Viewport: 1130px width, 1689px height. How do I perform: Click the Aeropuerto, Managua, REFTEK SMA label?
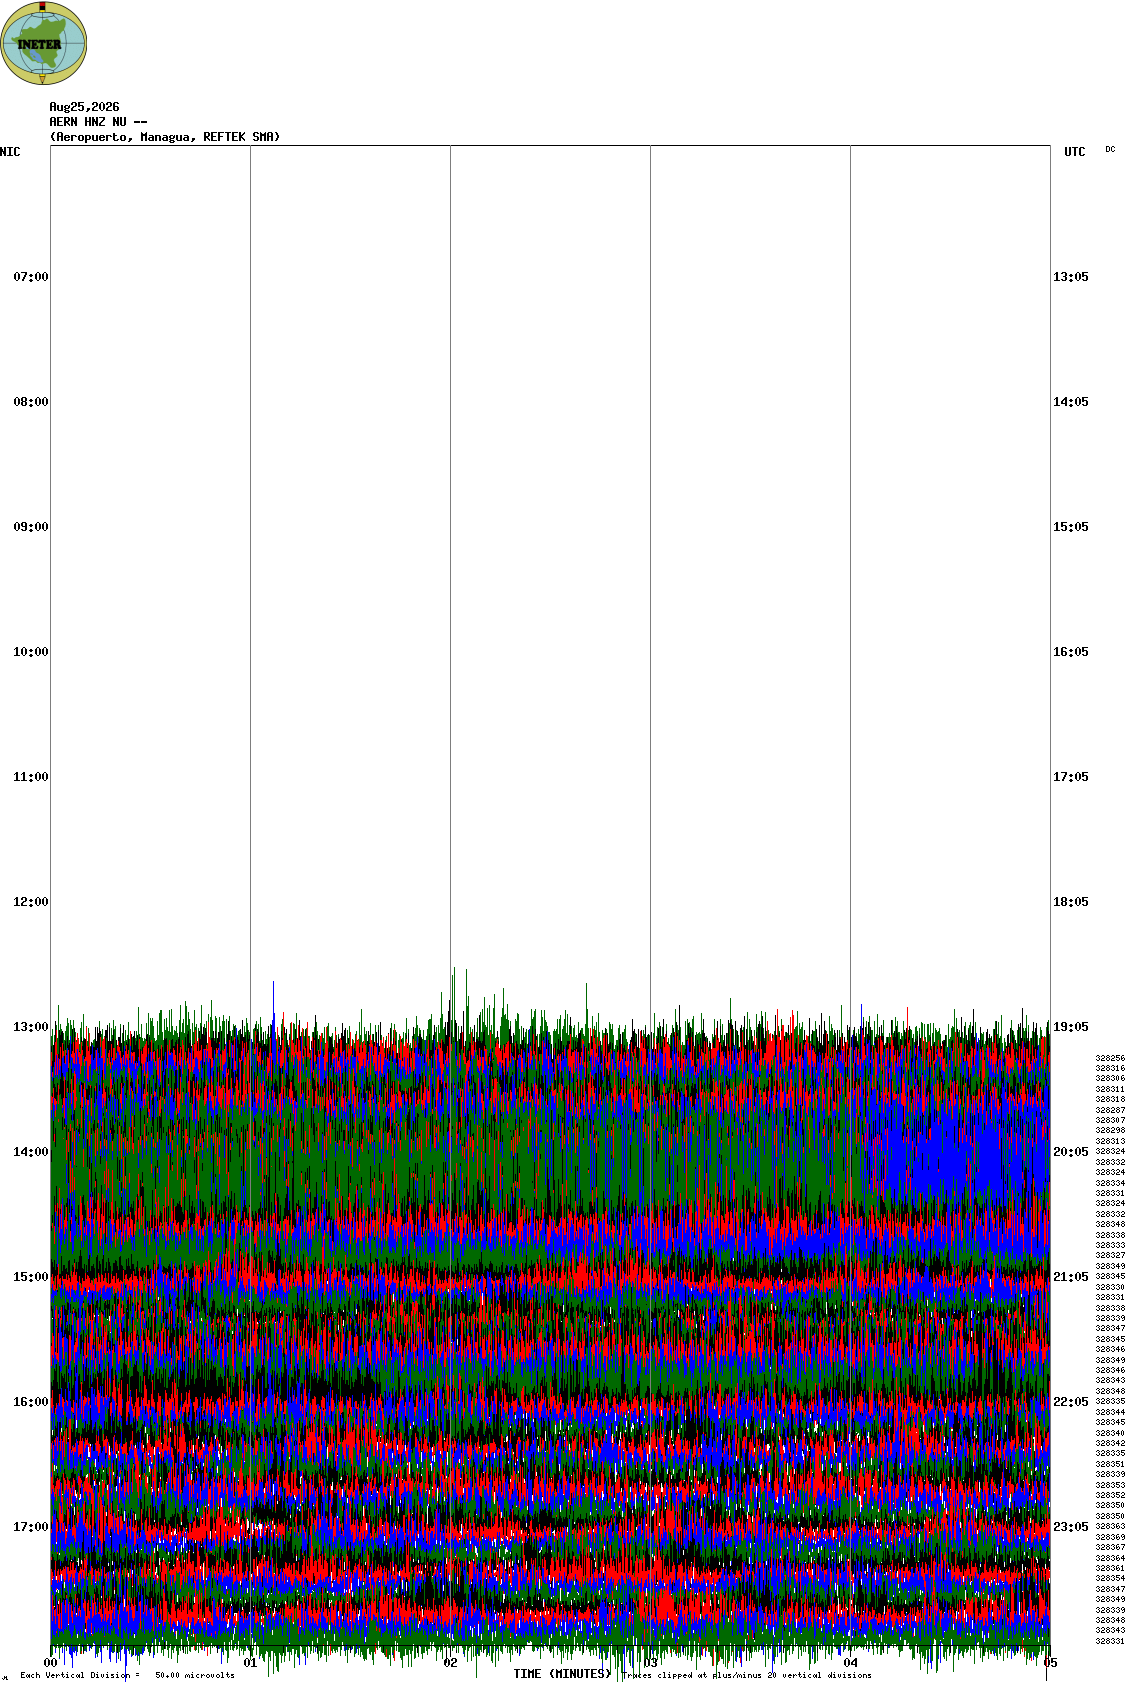tap(165, 137)
